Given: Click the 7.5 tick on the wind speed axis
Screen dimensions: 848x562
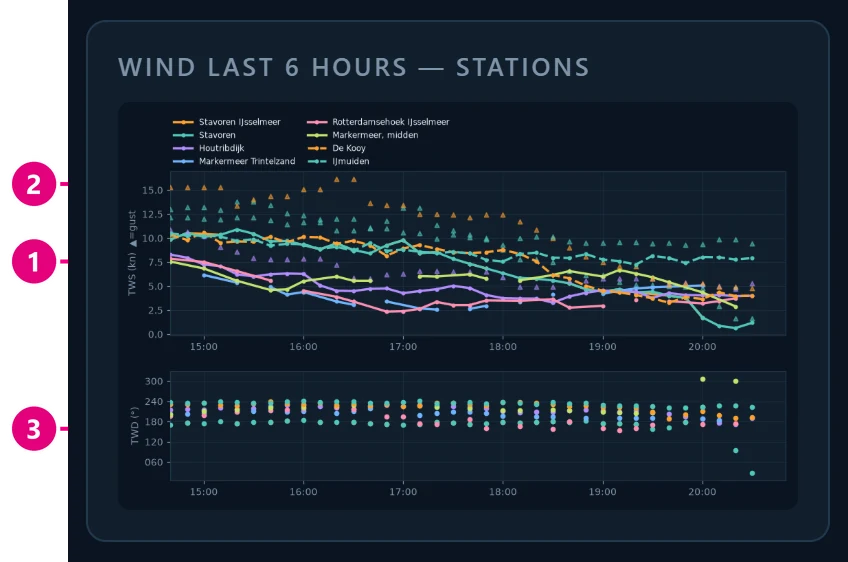Looking at the screenshot, I should click(x=154, y=262).
